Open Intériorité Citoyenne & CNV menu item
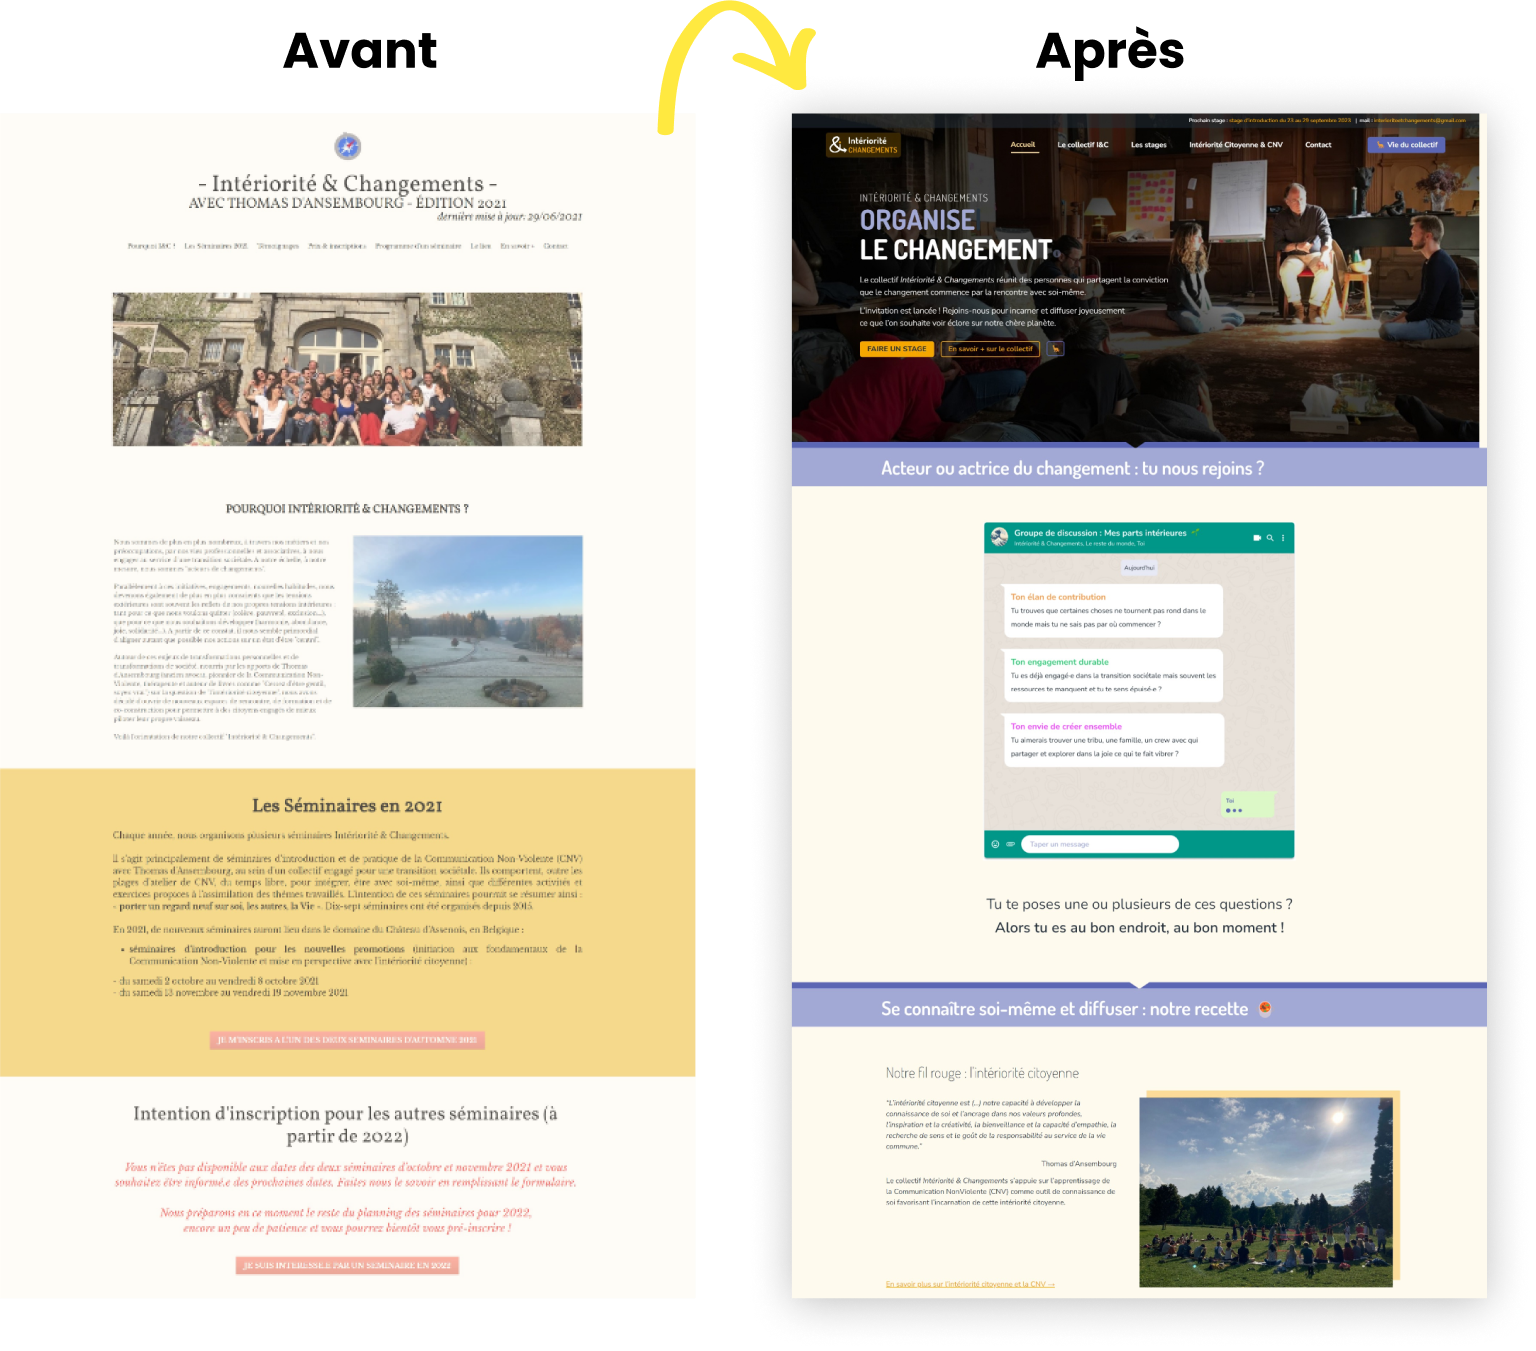The image size is (1536, 1351). pos(1236,145)
